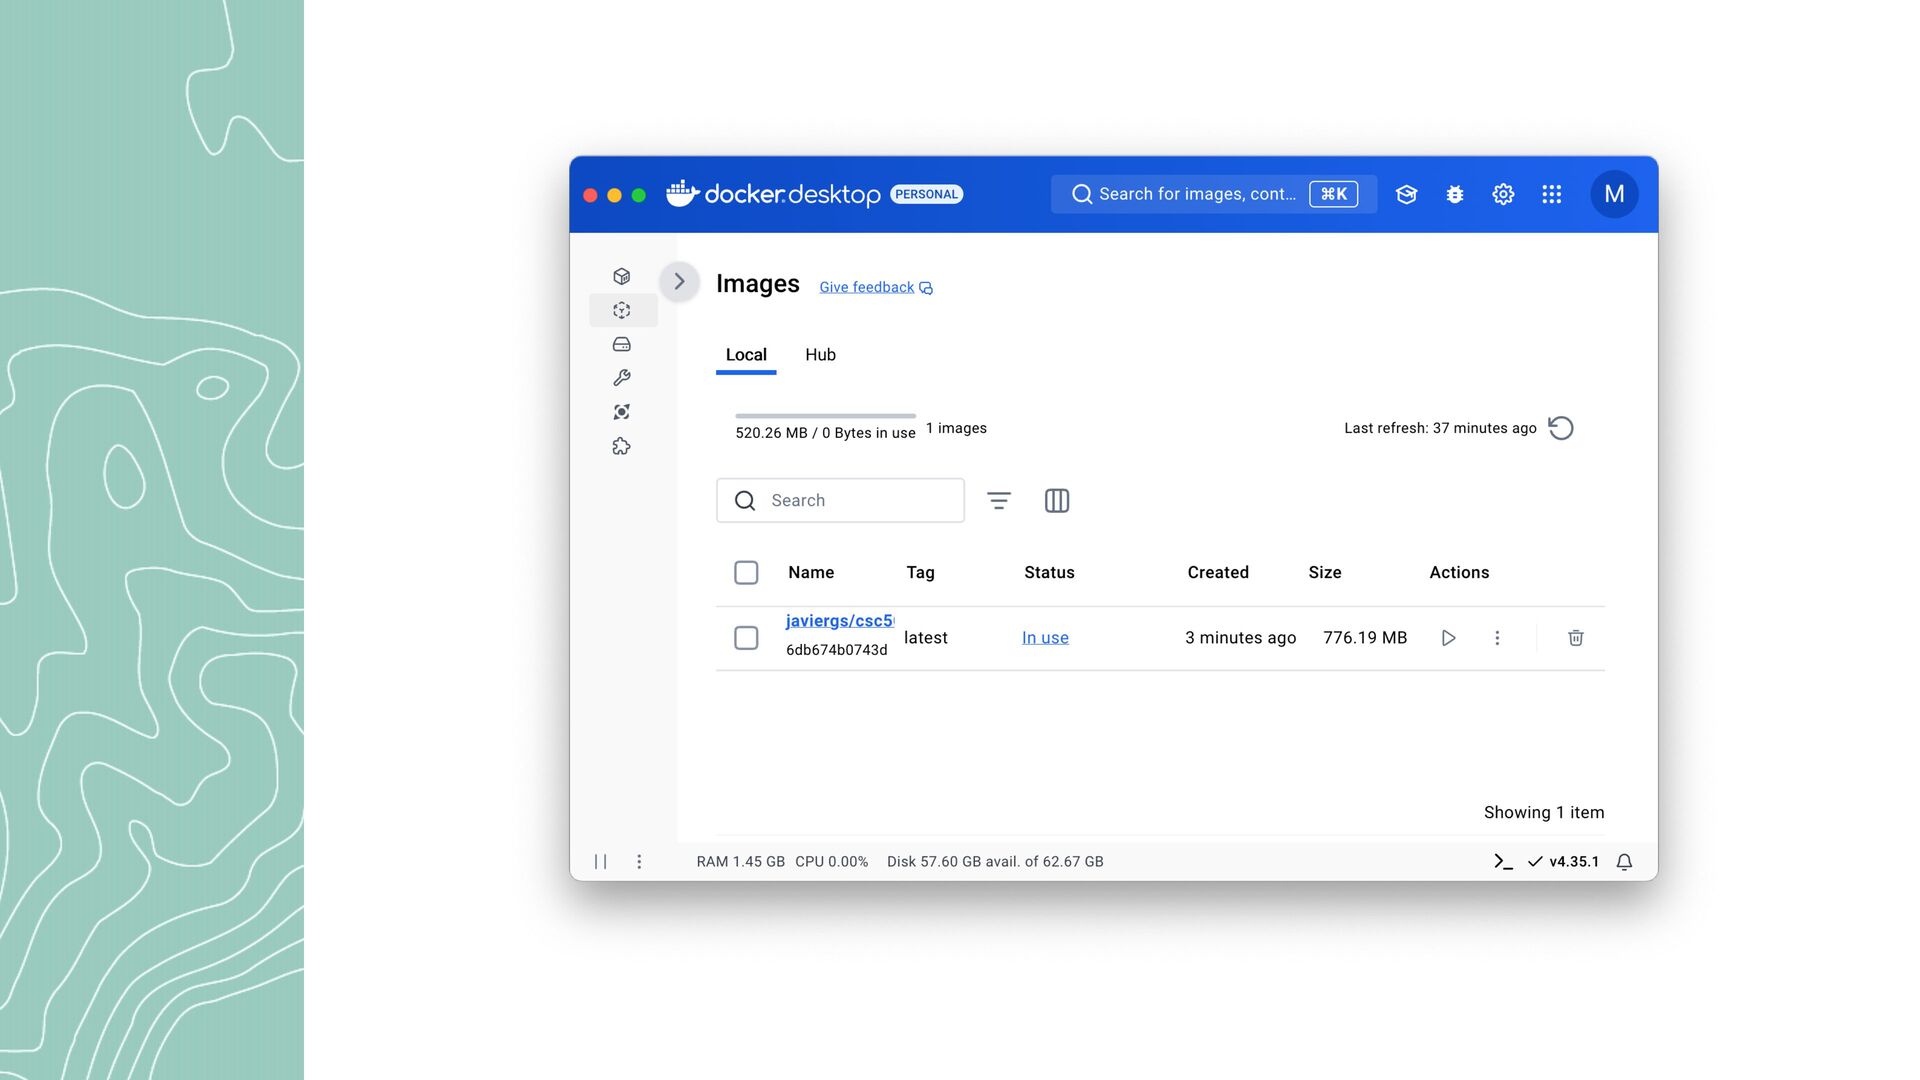Switch to the Hub tab
This screenshot has width=1920, height=1080.
tap(820, 355)
